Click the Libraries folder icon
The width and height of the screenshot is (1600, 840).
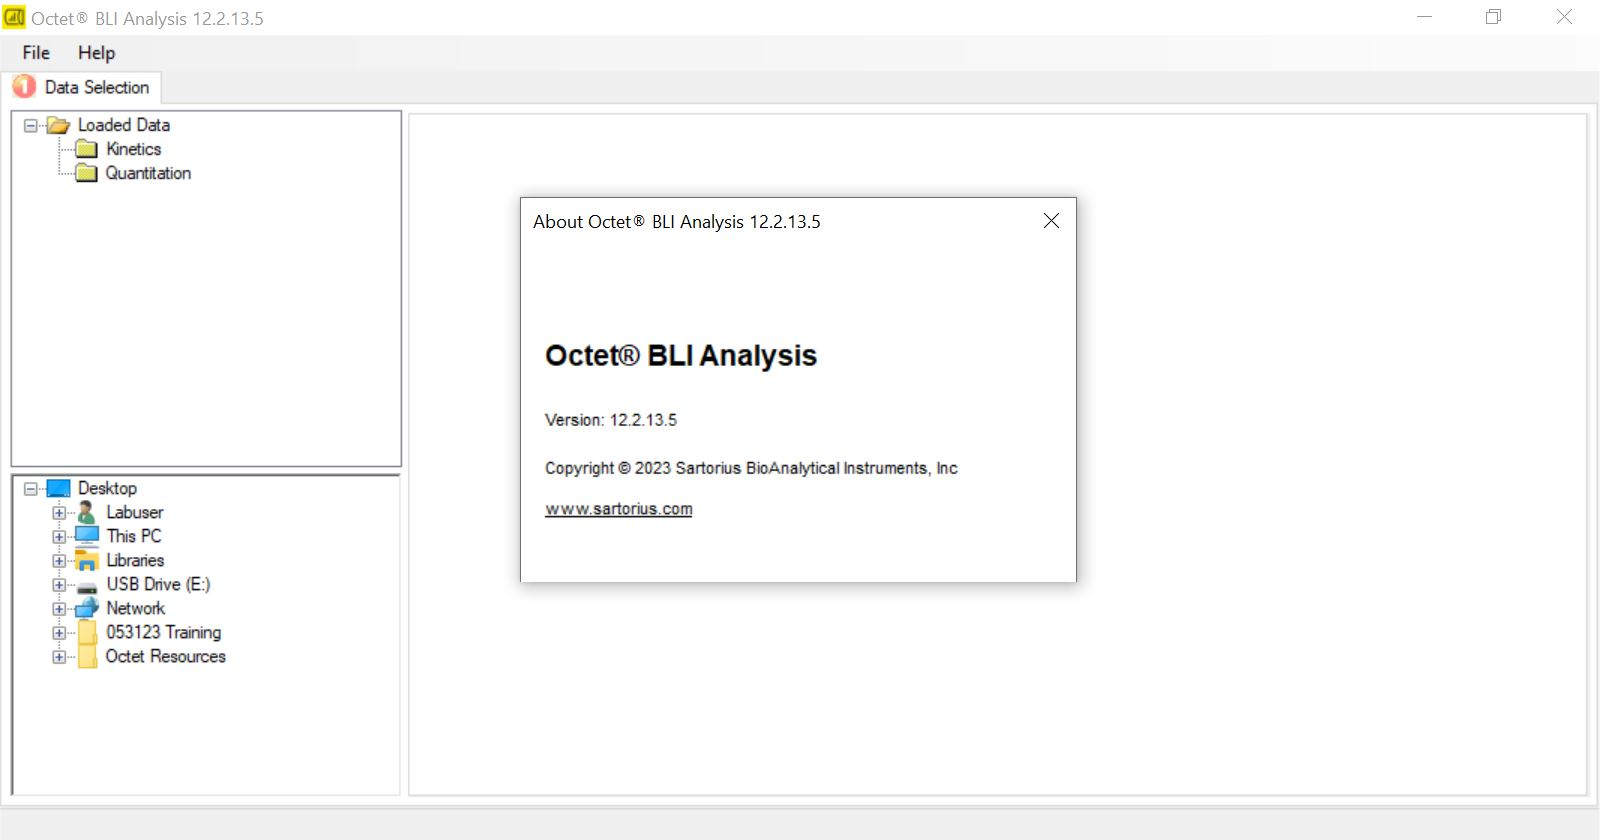point(87,560)
